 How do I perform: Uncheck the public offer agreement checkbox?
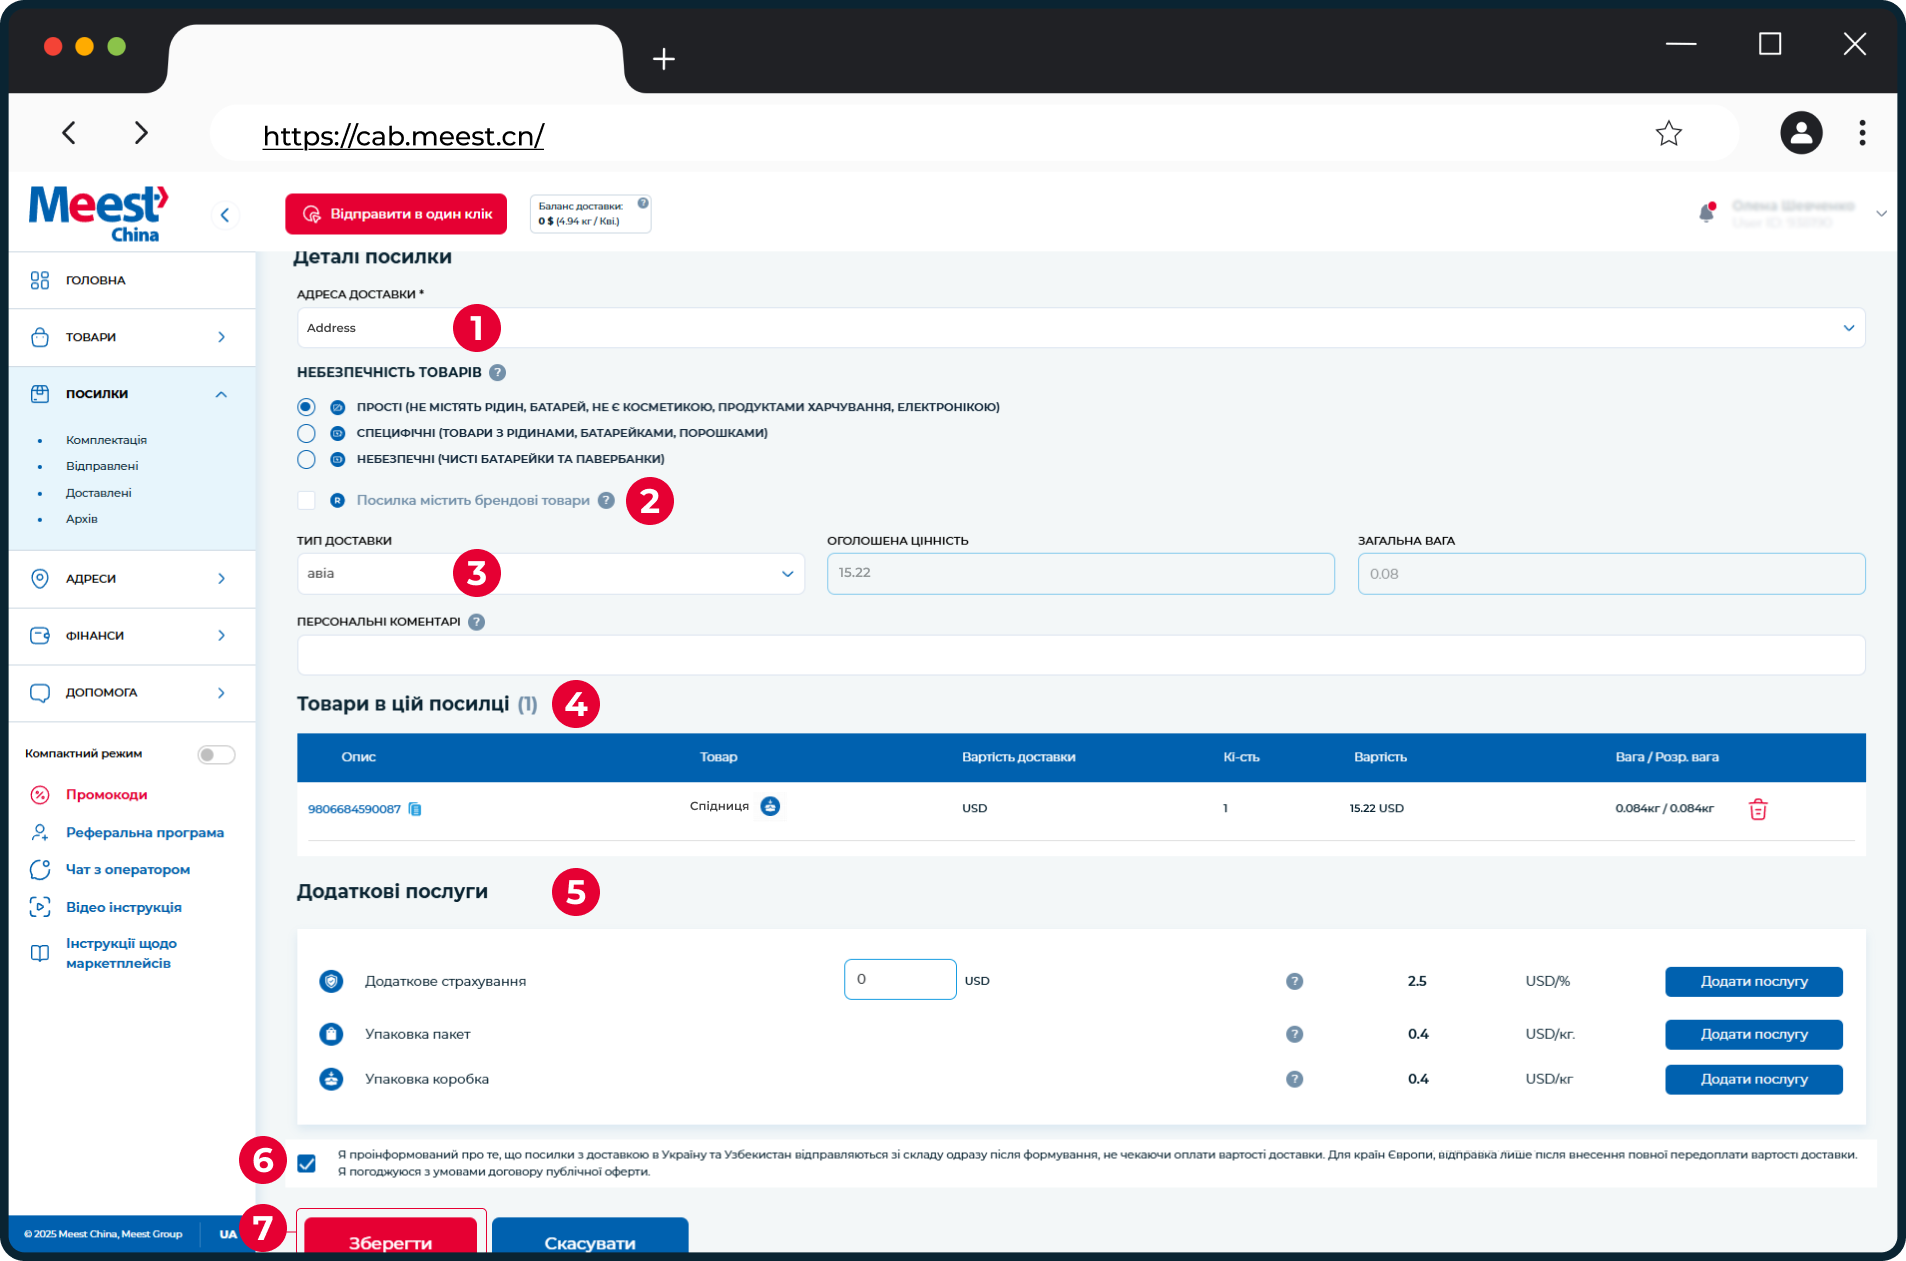click(x=306, y=1163)
